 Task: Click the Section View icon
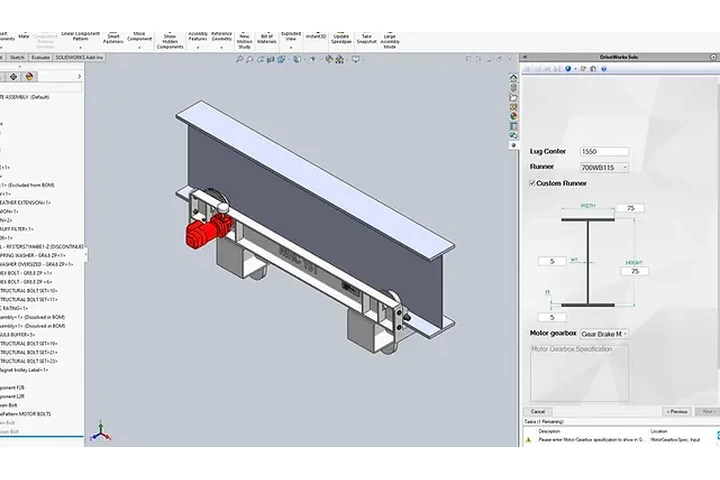pyautogui.click(x=270, y=59)
